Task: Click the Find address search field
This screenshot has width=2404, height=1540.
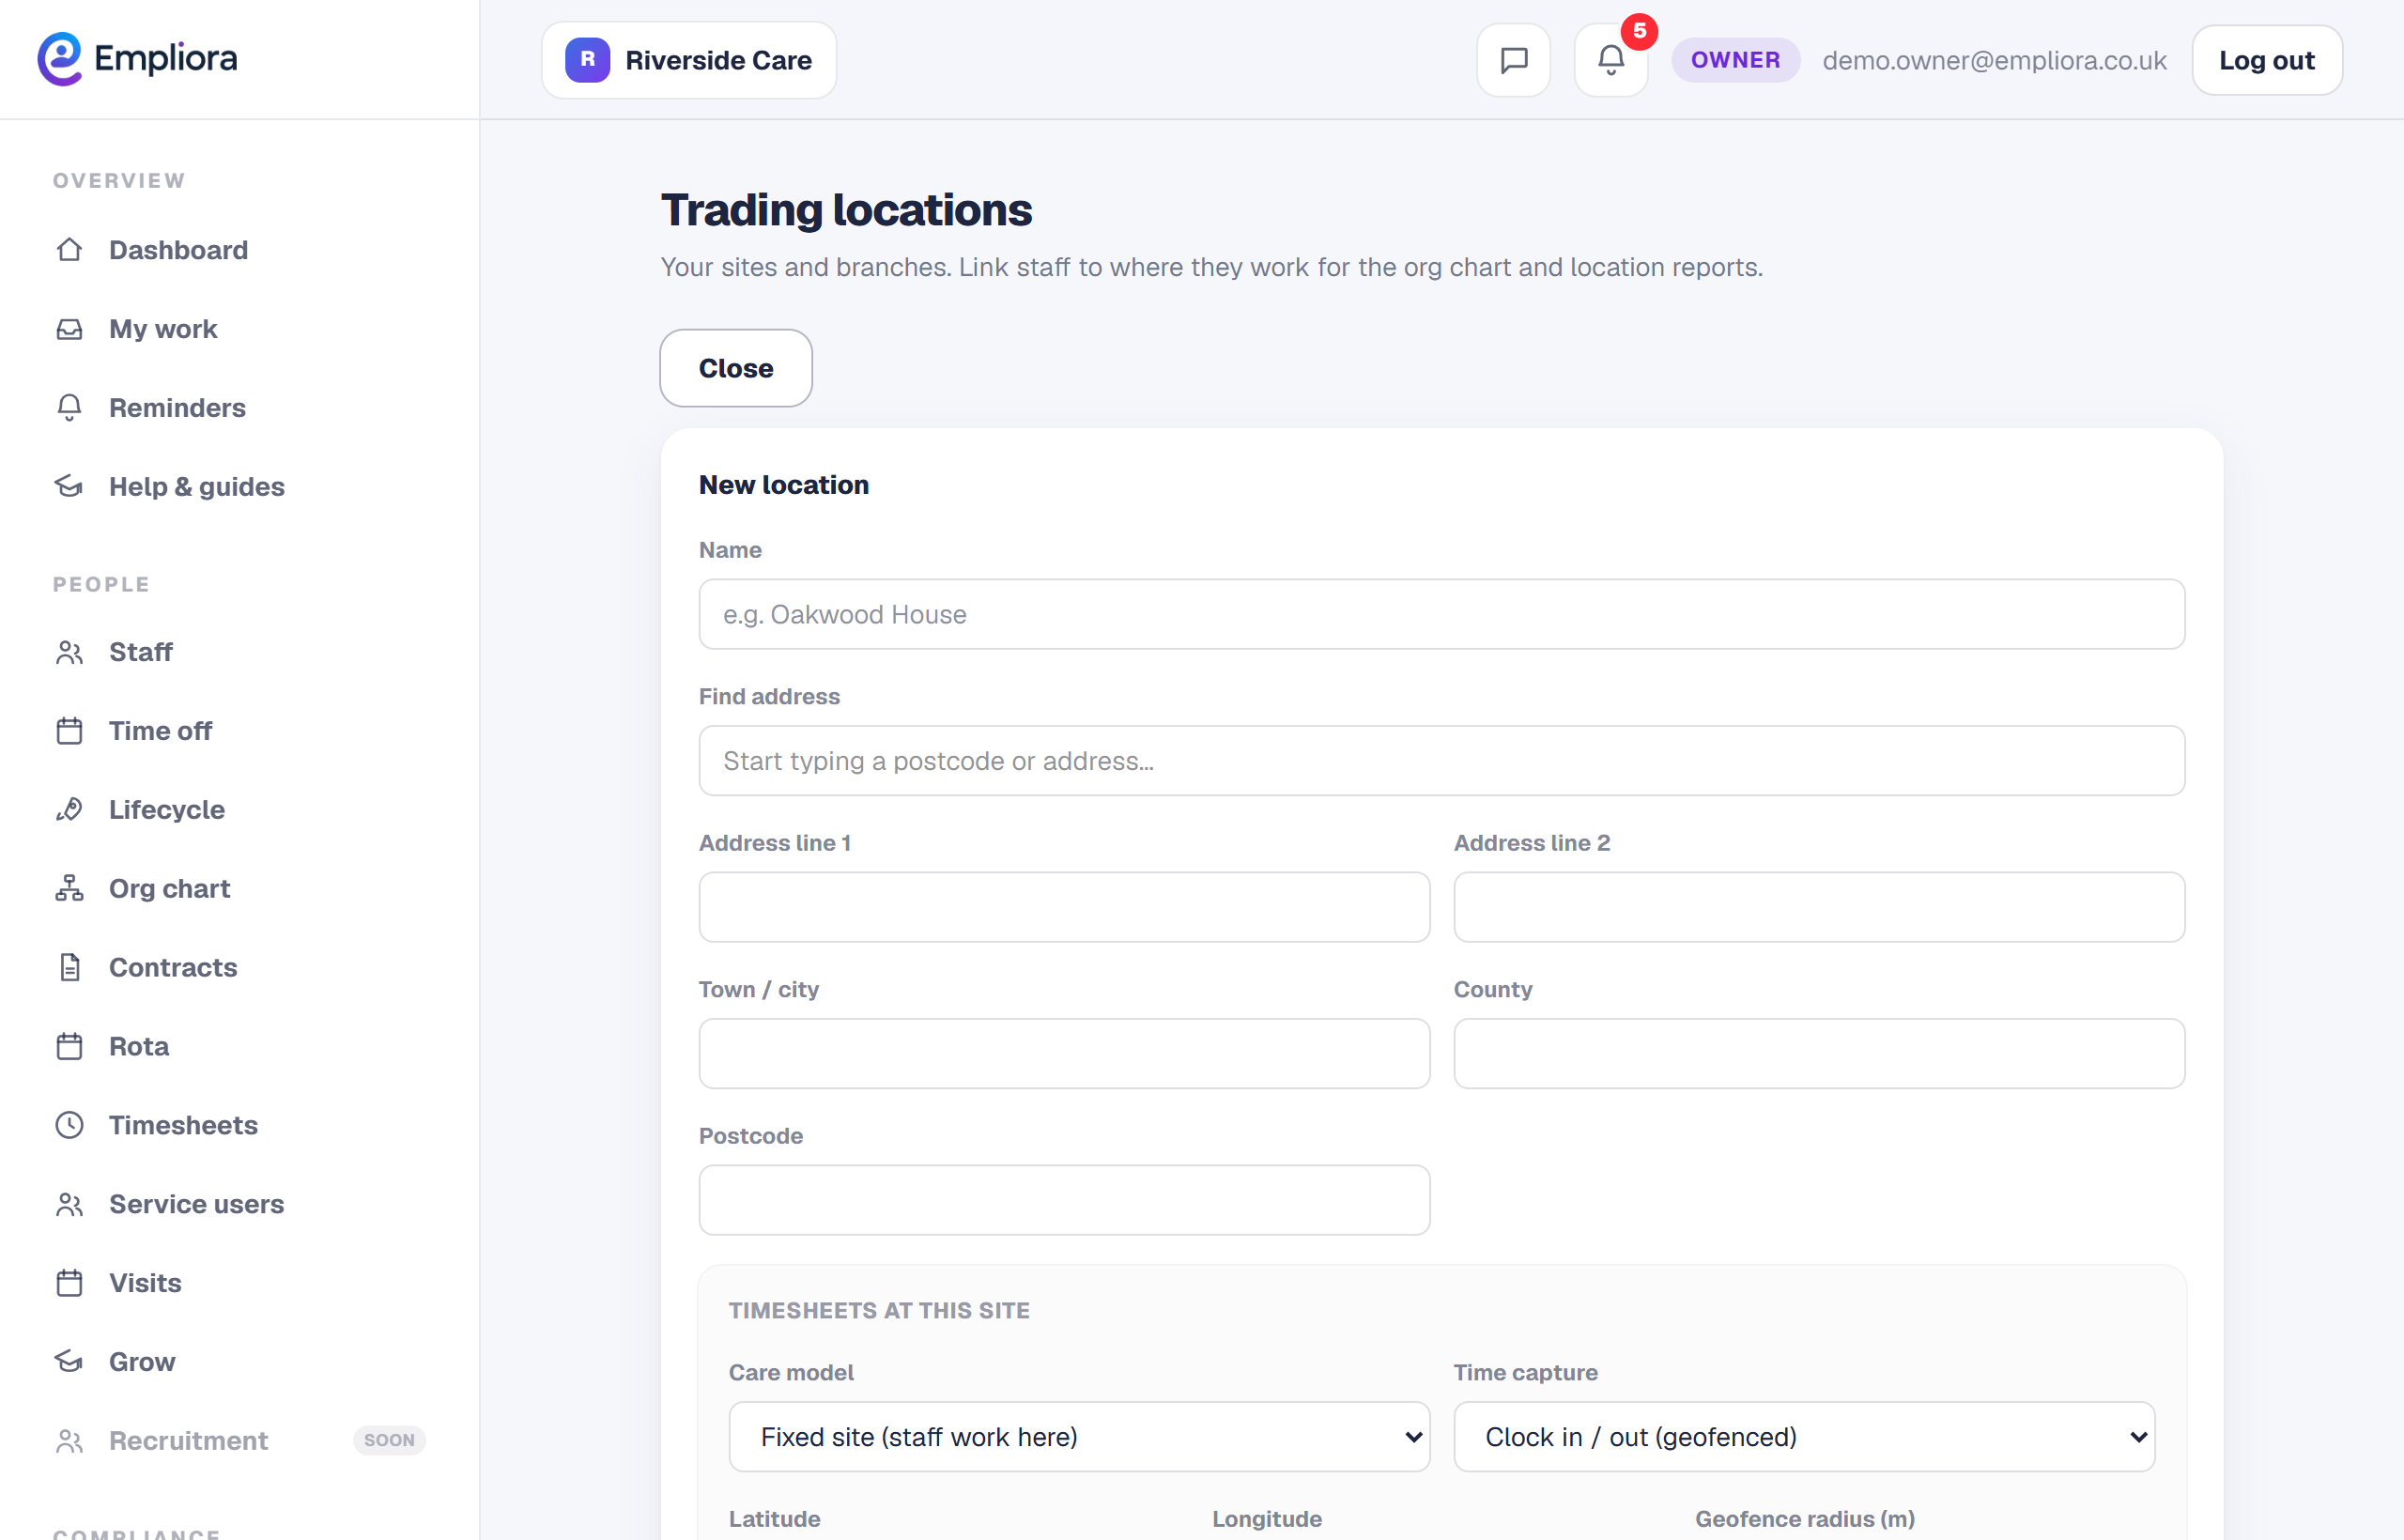Action: pyautogui.click(x=1441, y=760)
